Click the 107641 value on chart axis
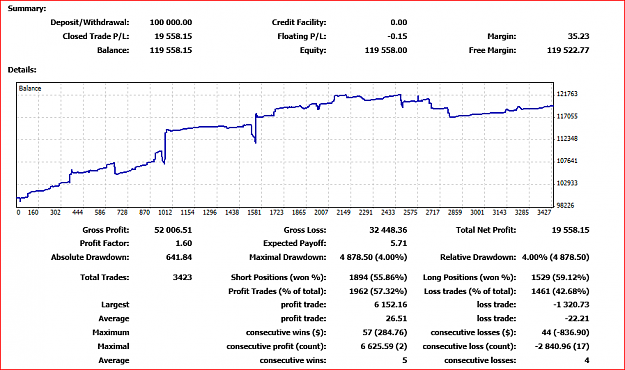 point(567,161)
